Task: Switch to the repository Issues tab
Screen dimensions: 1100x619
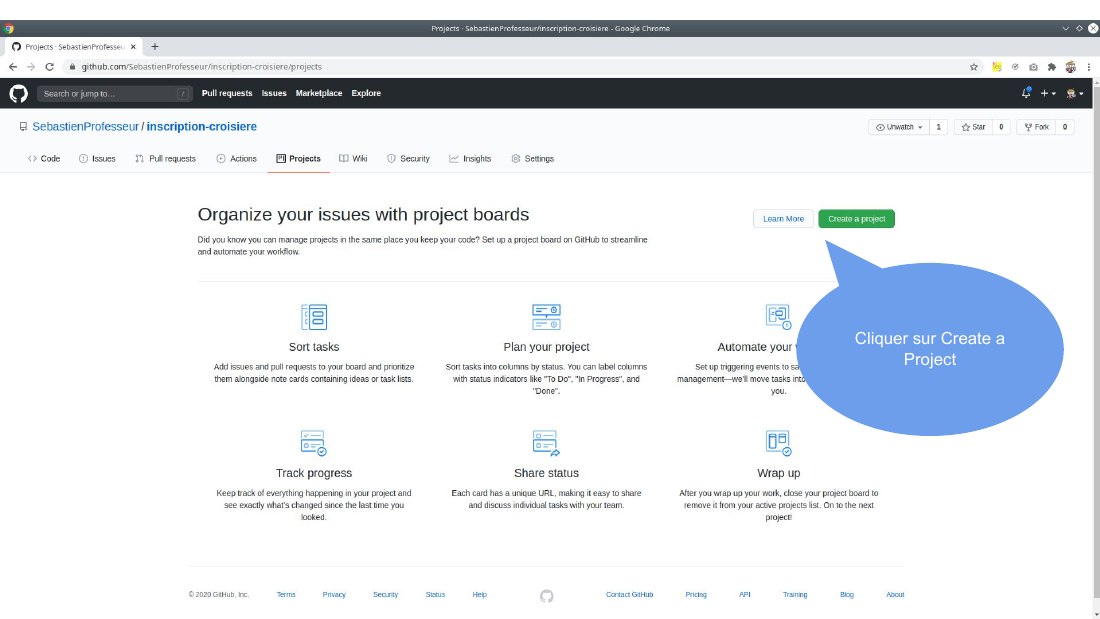Action: [97, 159]
